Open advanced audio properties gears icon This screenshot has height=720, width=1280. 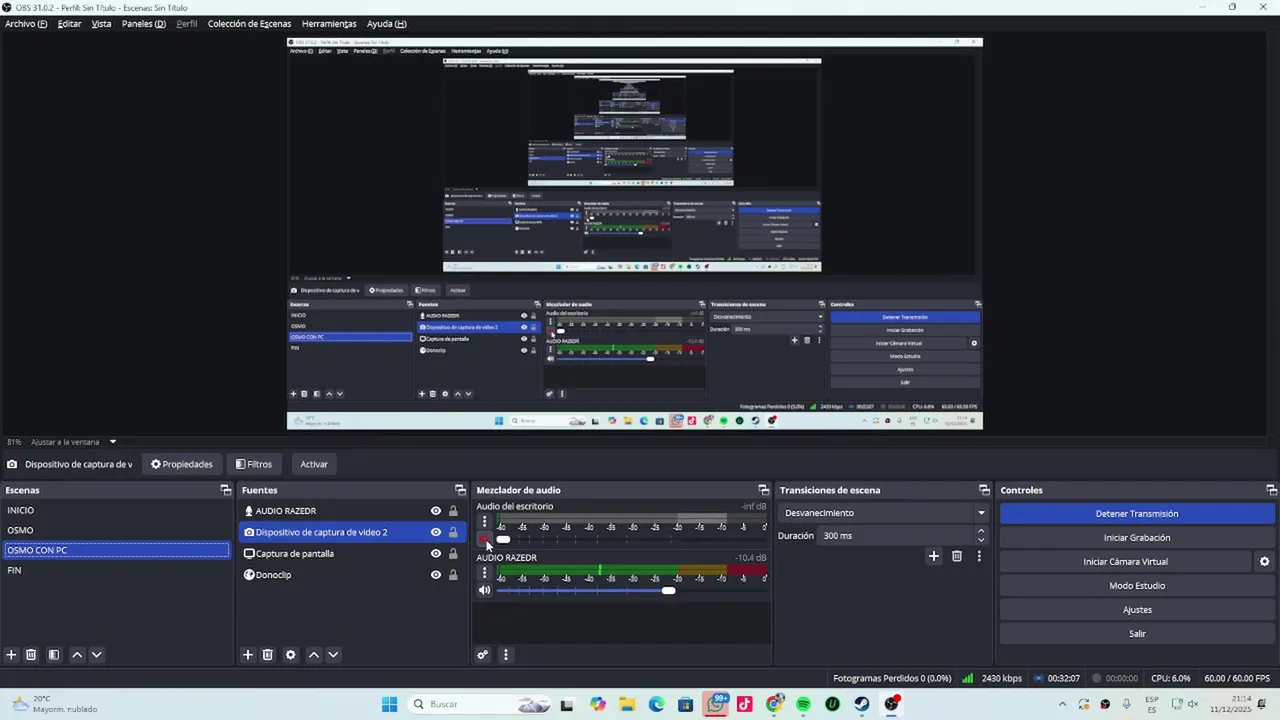click(483, 655)
